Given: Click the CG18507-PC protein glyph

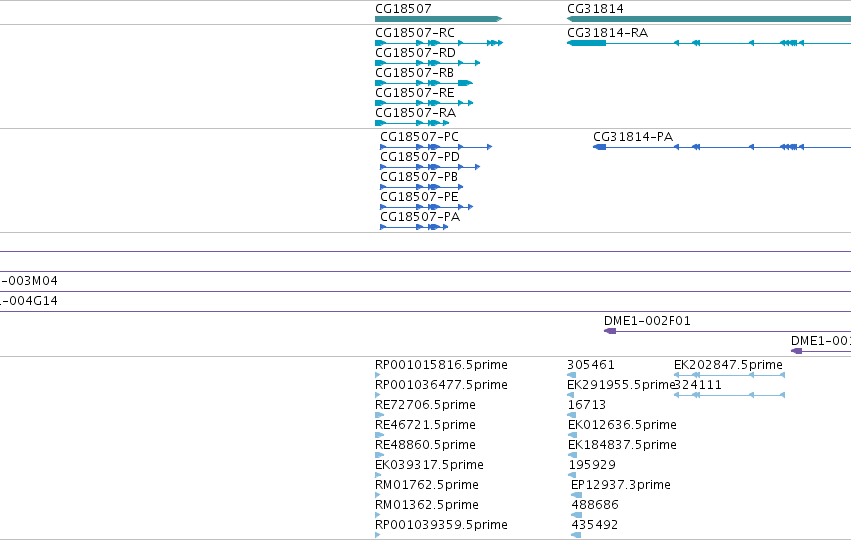Looking at the screenshot, I should [x=436, y=147].
